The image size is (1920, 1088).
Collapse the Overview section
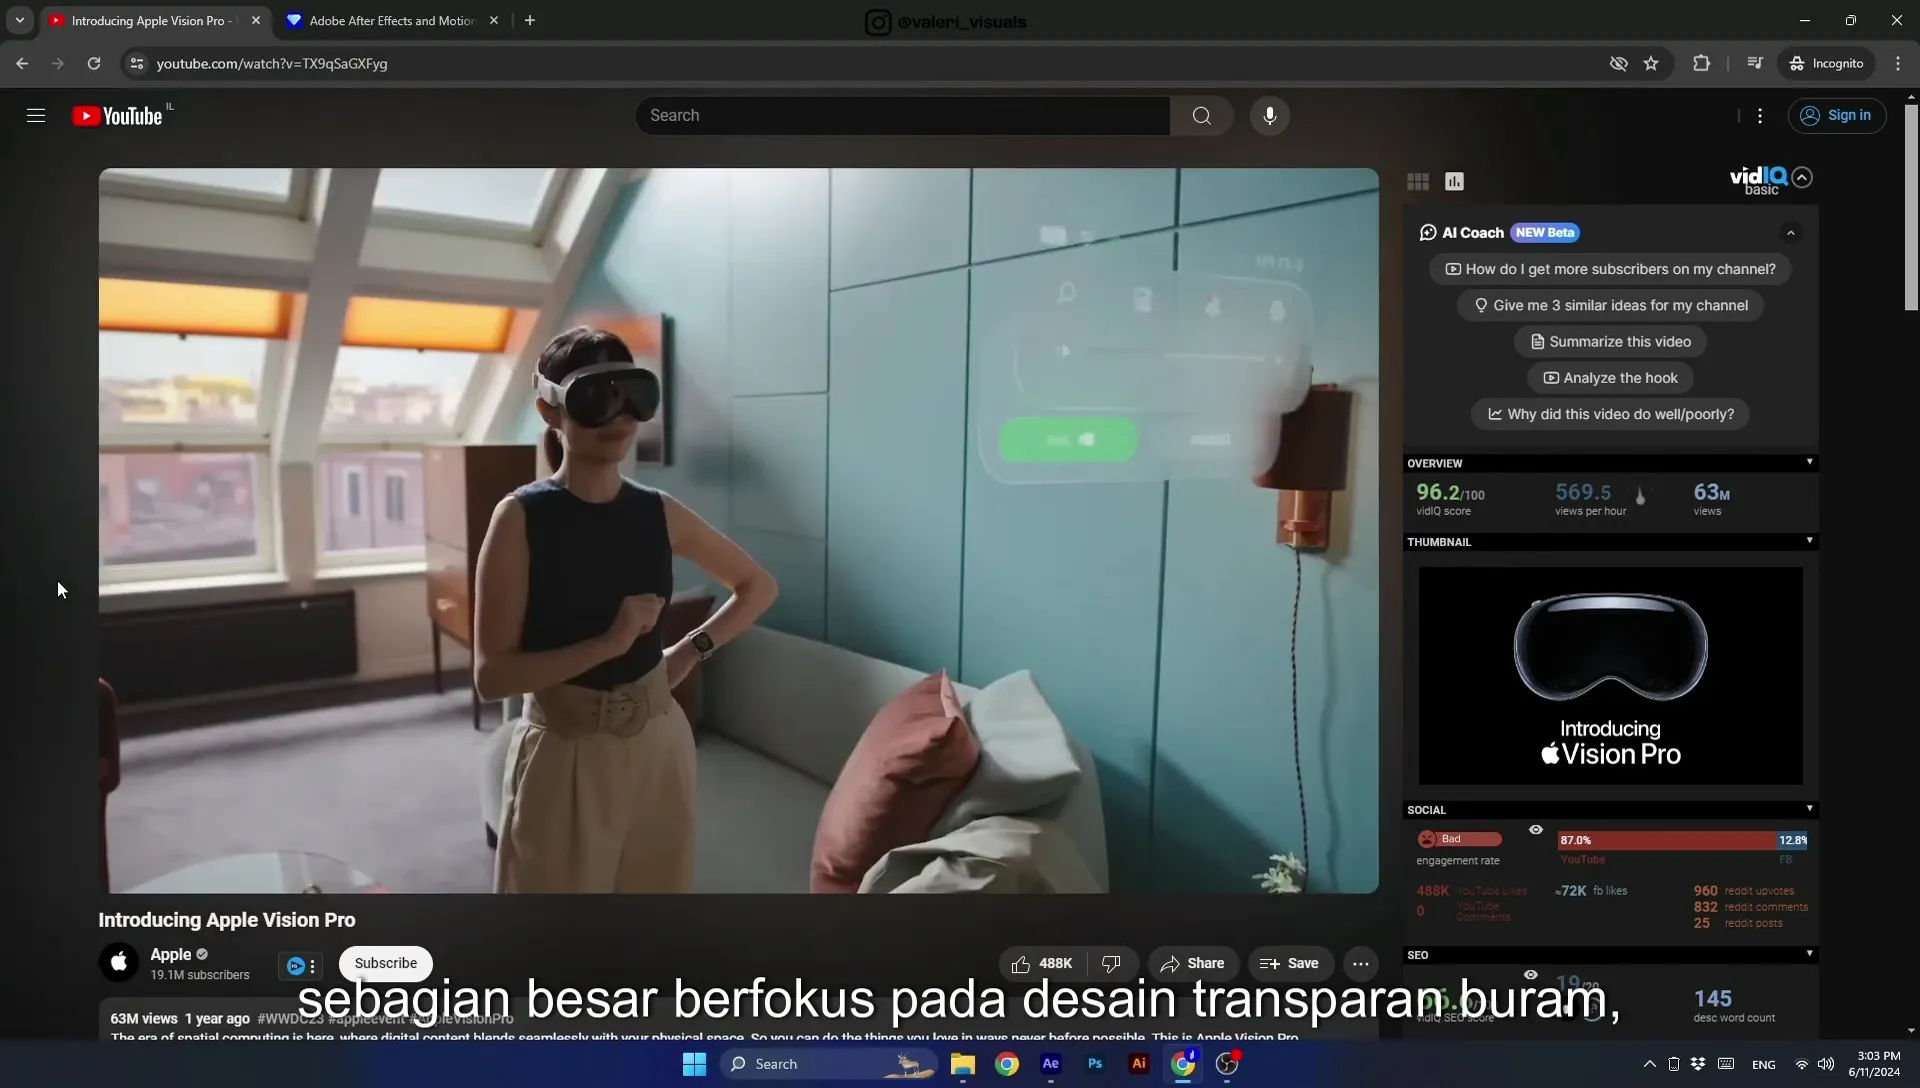[x=1809, y=462]
